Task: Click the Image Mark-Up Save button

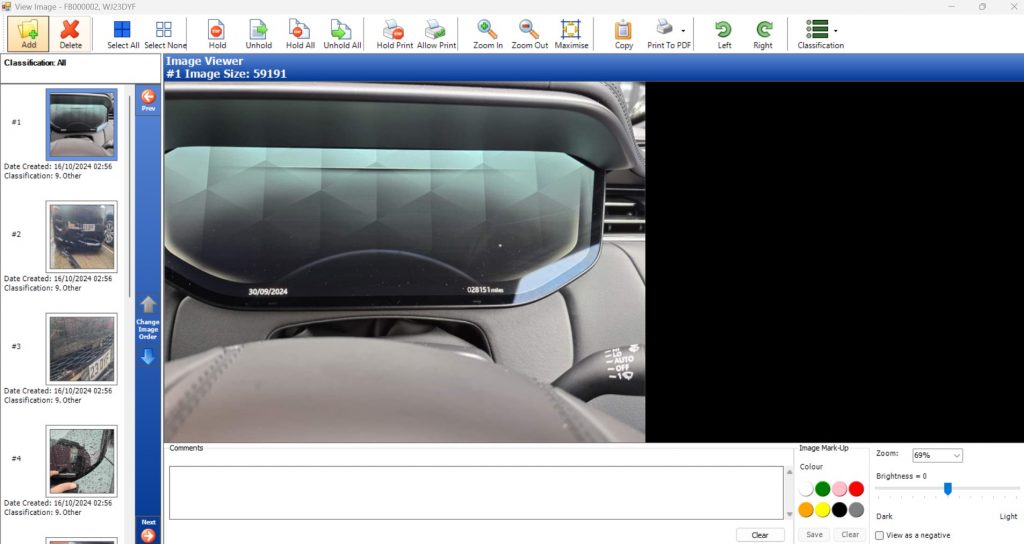Action: tap(814, 535)
